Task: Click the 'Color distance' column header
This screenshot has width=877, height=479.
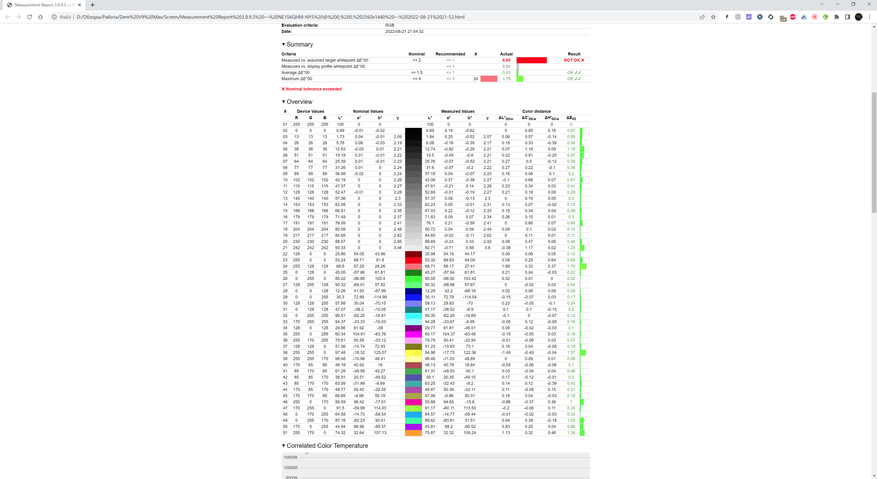Action: pyautogui.click(x=536, y=111)
